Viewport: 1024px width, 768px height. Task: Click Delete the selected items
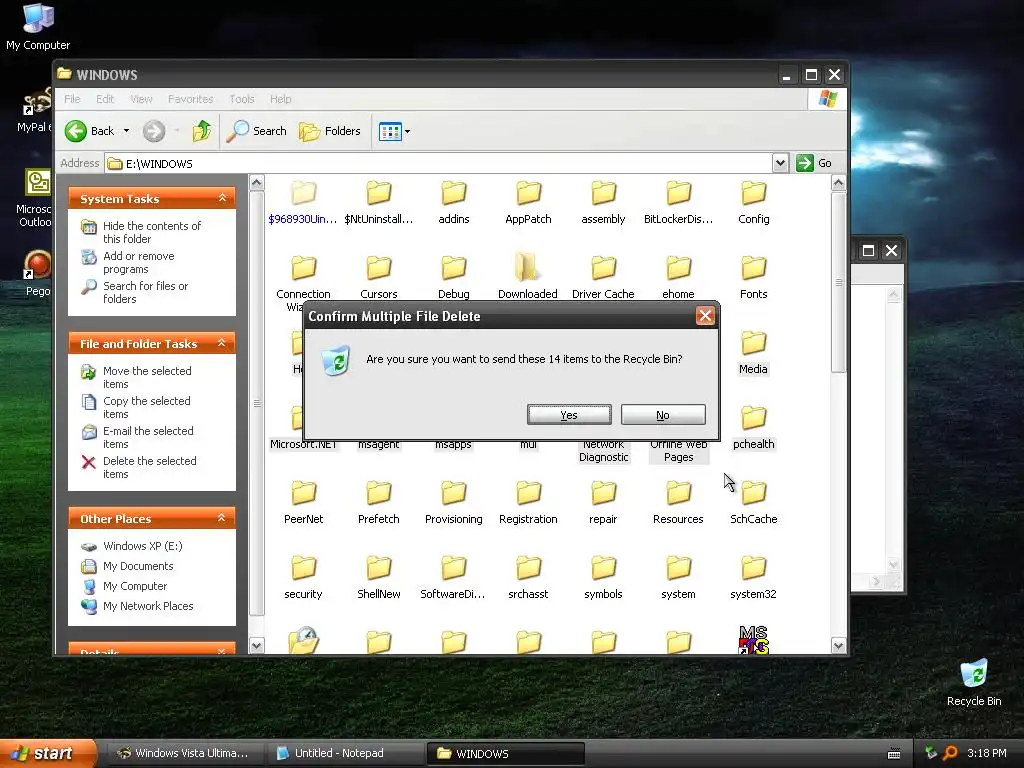(150, 467)
